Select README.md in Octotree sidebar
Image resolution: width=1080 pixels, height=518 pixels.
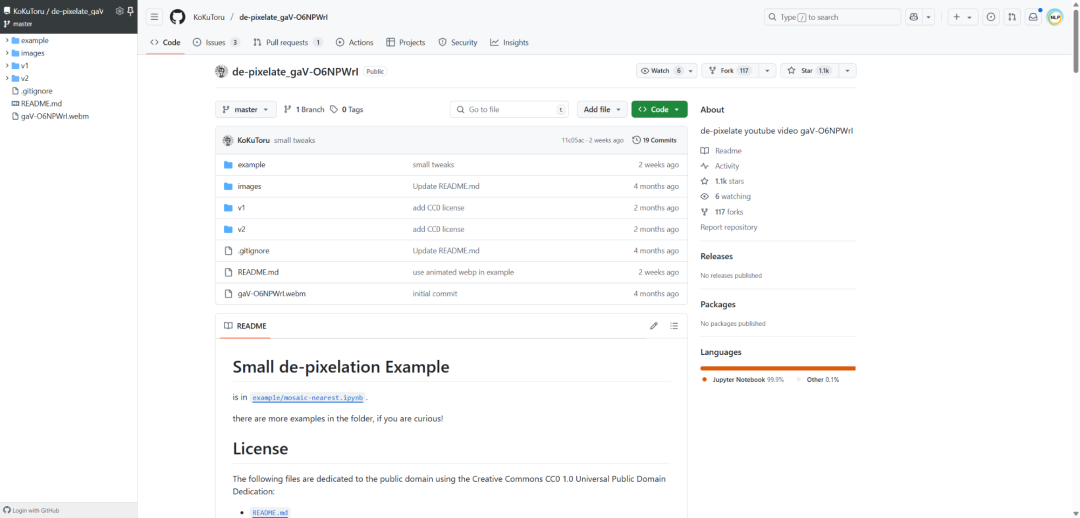[41, 103]
